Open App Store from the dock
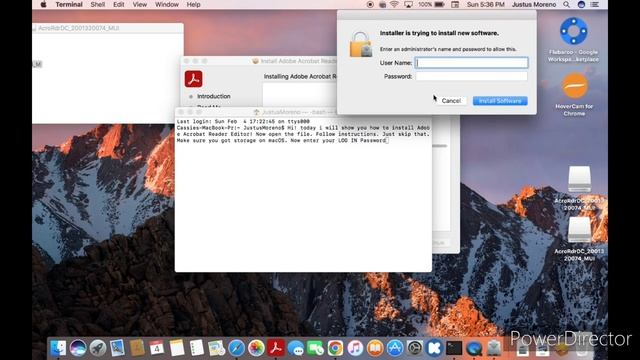The image size is (640, 360). click(395, 348)
